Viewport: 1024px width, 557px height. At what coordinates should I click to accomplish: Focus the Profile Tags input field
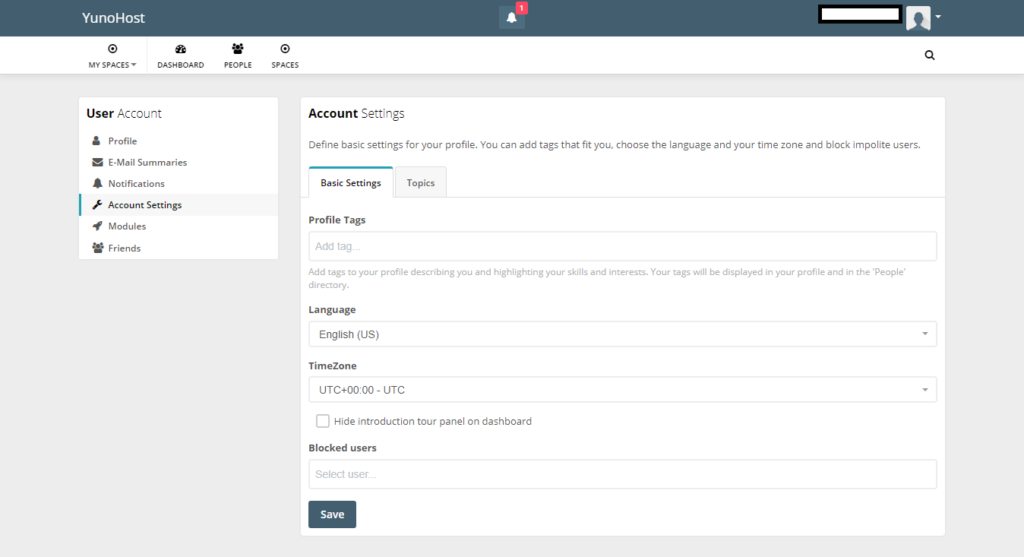[622, 246]
